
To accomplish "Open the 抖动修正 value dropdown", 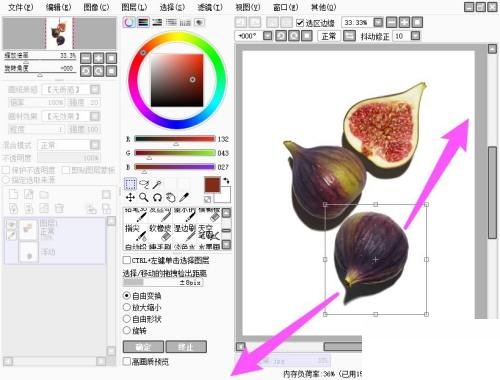I will tap(415, 36).
